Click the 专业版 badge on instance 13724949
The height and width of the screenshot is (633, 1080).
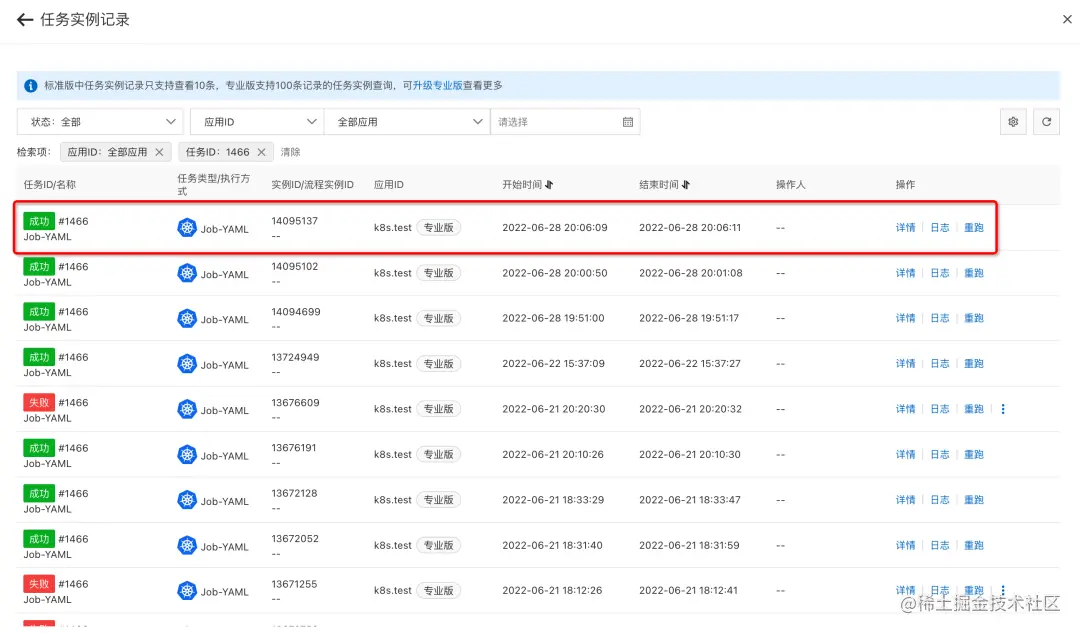[x=438, y=364]
